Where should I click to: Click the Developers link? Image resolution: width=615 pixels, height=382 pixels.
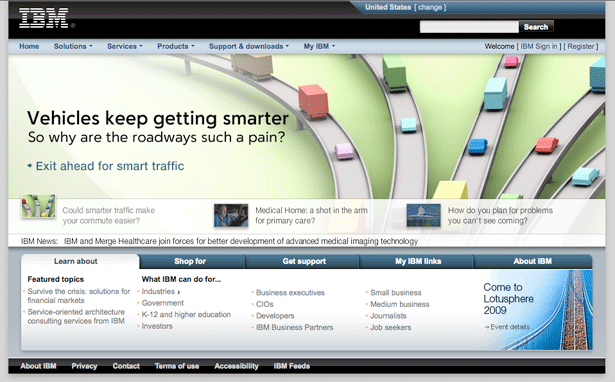click(275, 316)
